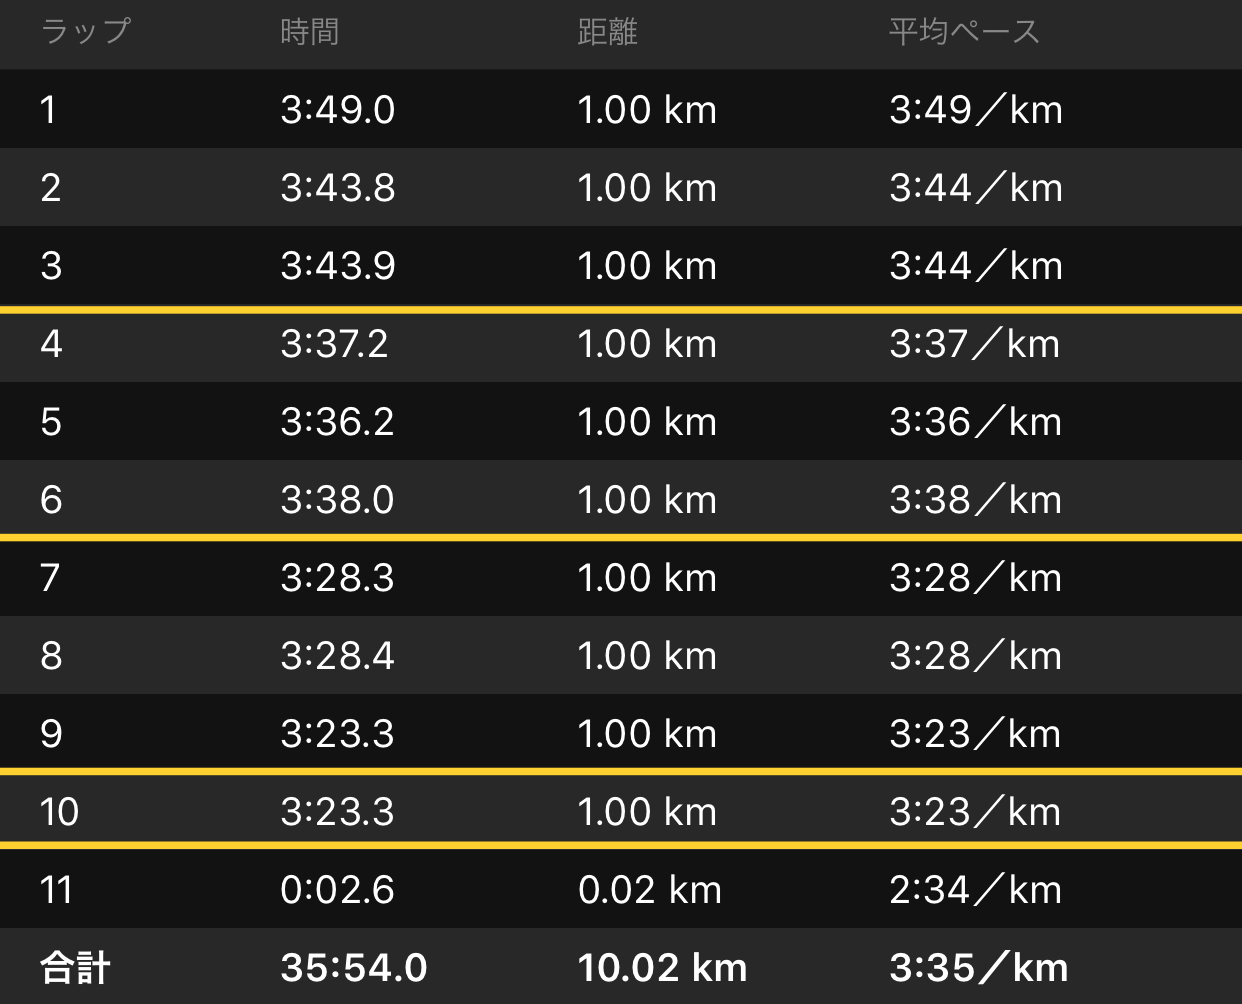This screenshot has width=1242, height=1004.
Task: Select lap 11 pace 2:34/km
Action: point(976,890)
